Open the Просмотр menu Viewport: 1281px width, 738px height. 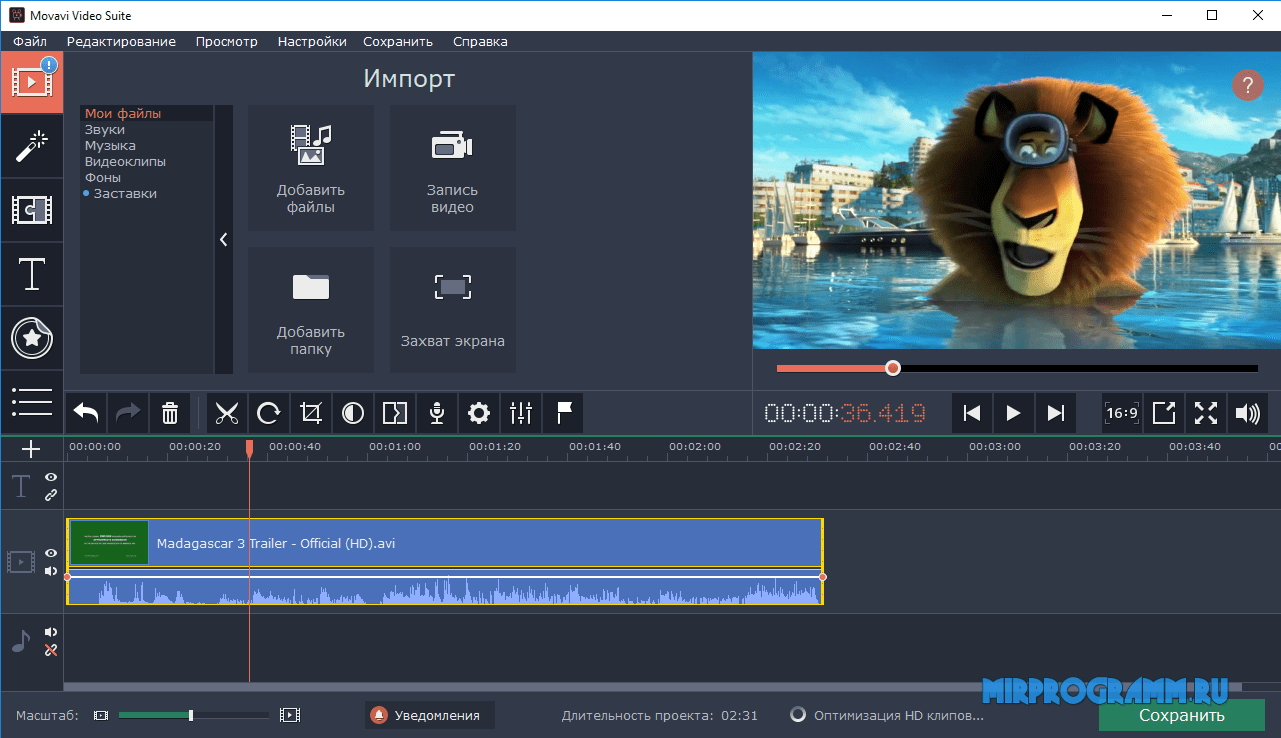click(x=227, y=41)
